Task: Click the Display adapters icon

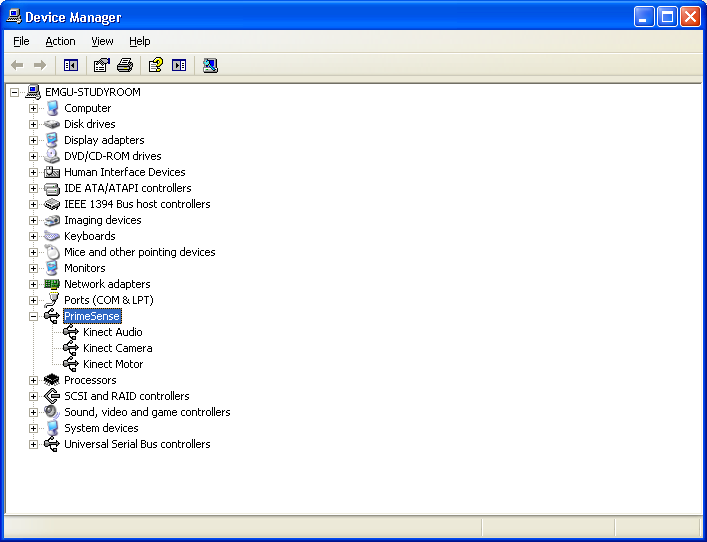Action: point(52,140)
